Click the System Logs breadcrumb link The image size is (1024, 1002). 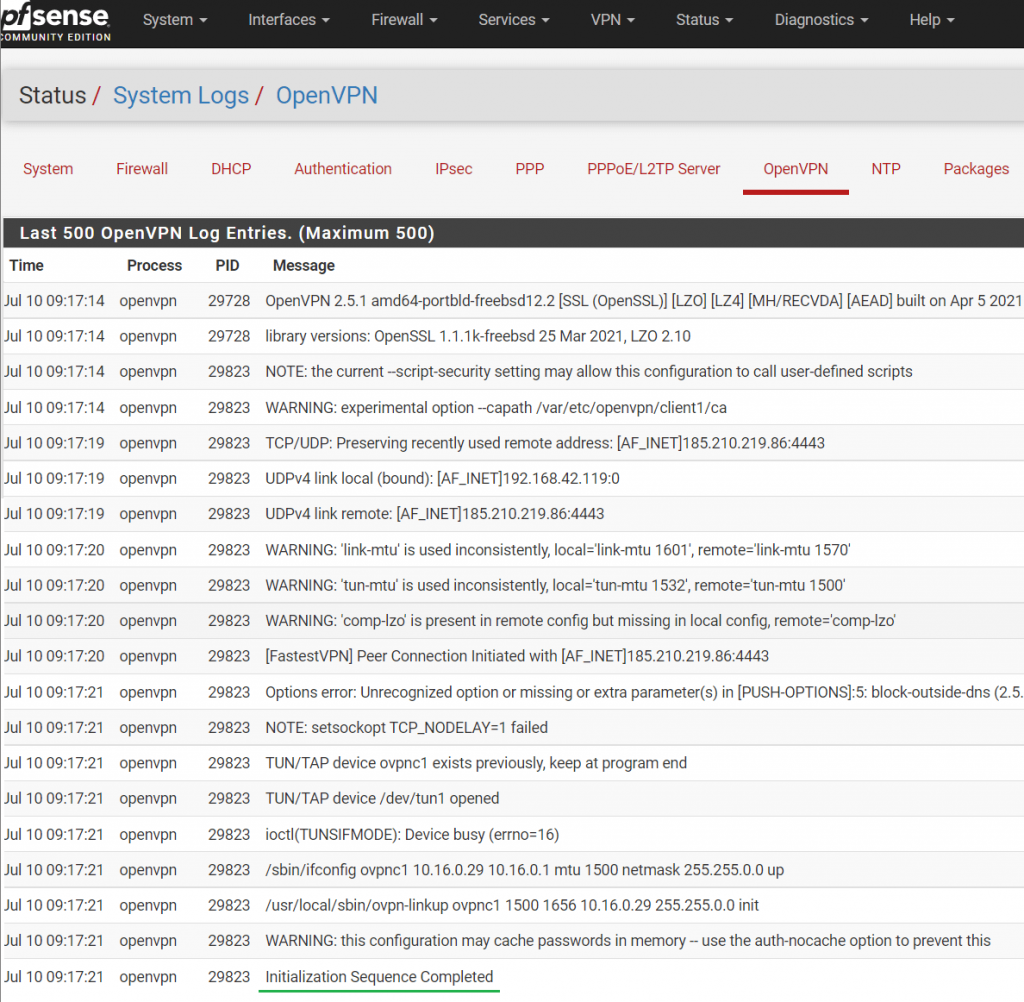pos(180,95)
